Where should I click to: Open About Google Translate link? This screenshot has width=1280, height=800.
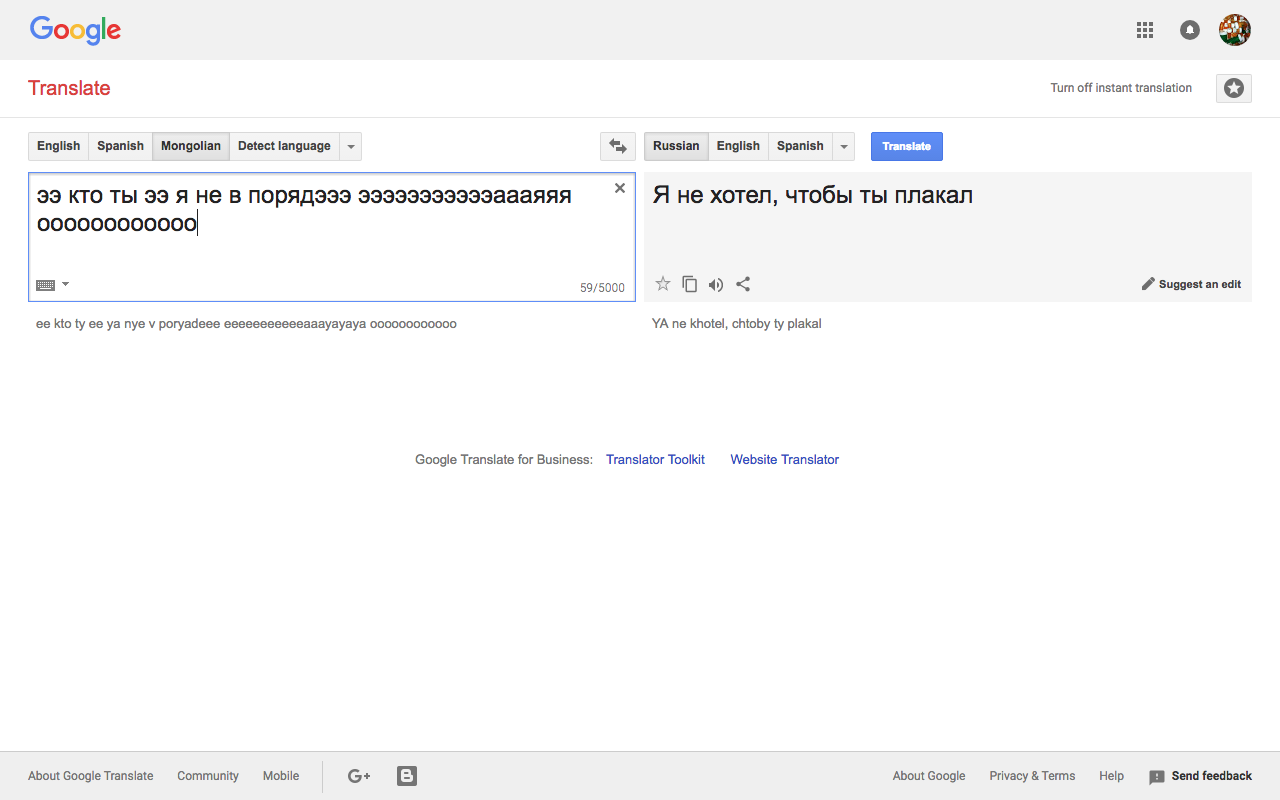click(x=91, y=776)
